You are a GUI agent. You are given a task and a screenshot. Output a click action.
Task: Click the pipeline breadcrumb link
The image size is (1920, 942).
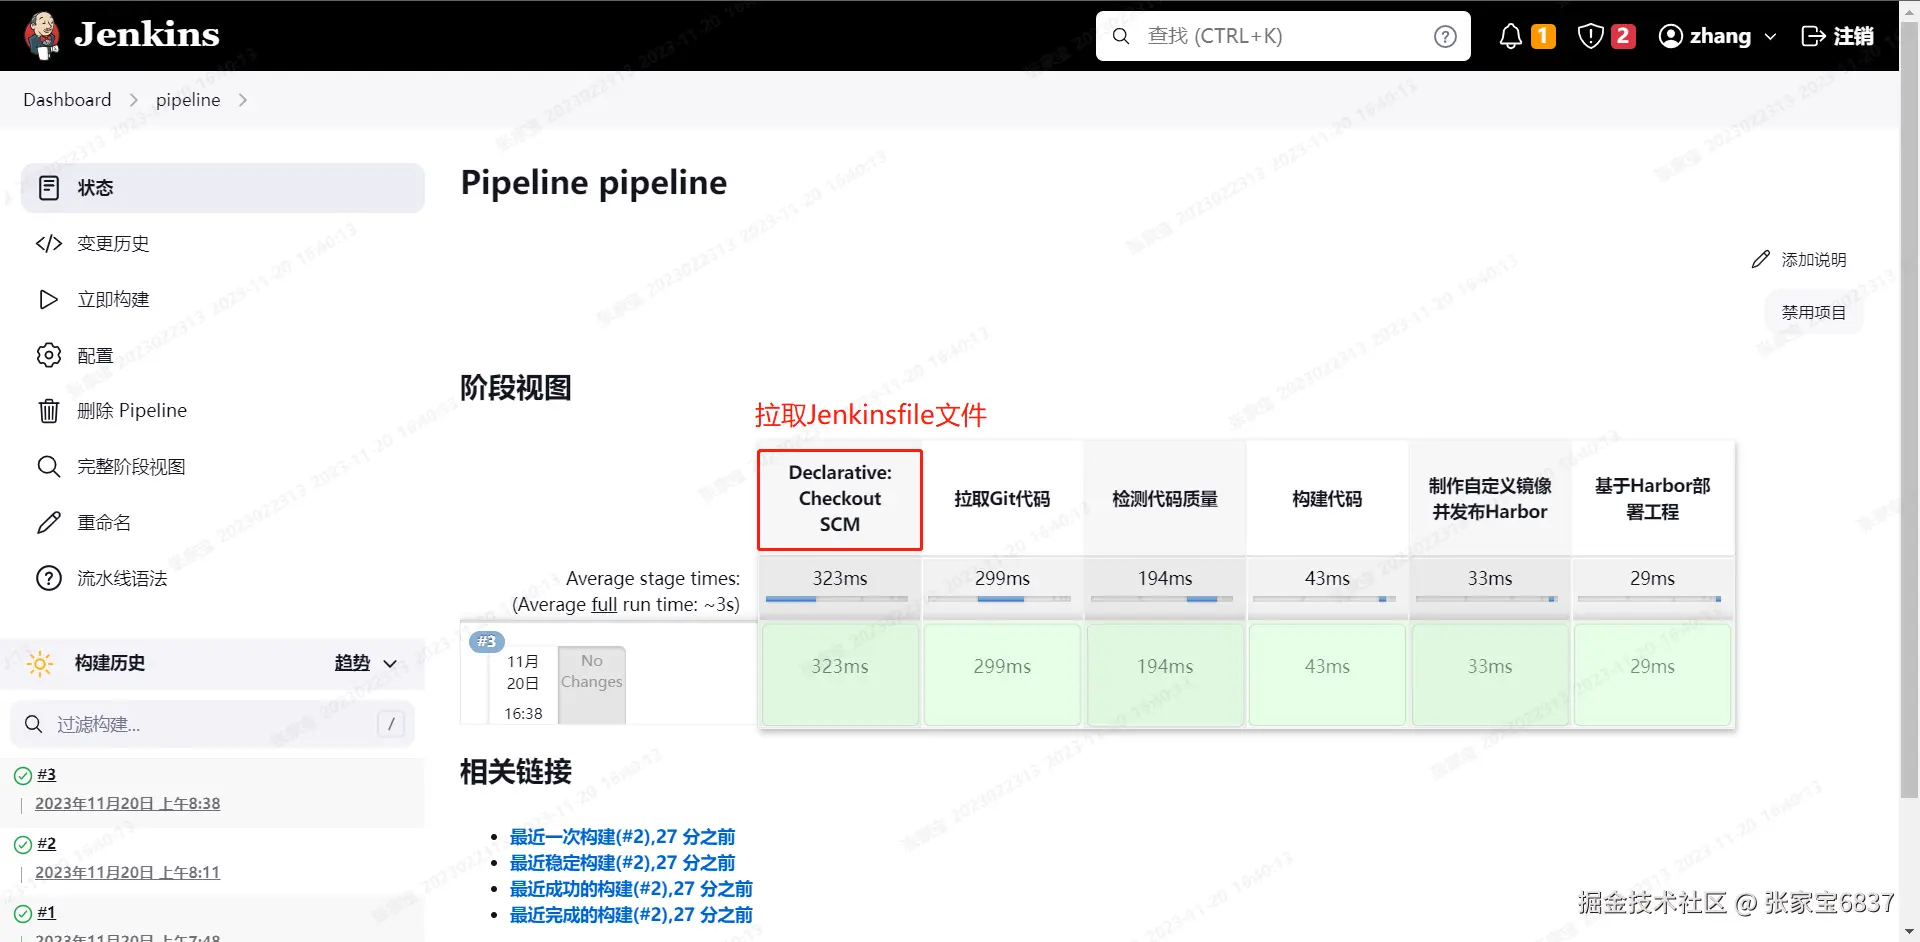tap(188, 100)
